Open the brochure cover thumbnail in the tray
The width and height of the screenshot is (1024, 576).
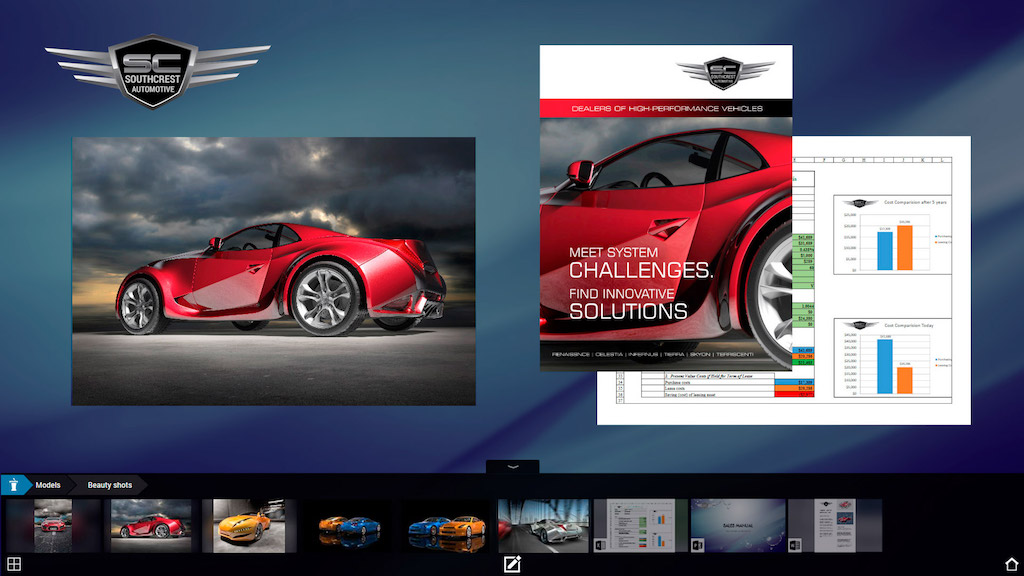click(x=53, y=526)
